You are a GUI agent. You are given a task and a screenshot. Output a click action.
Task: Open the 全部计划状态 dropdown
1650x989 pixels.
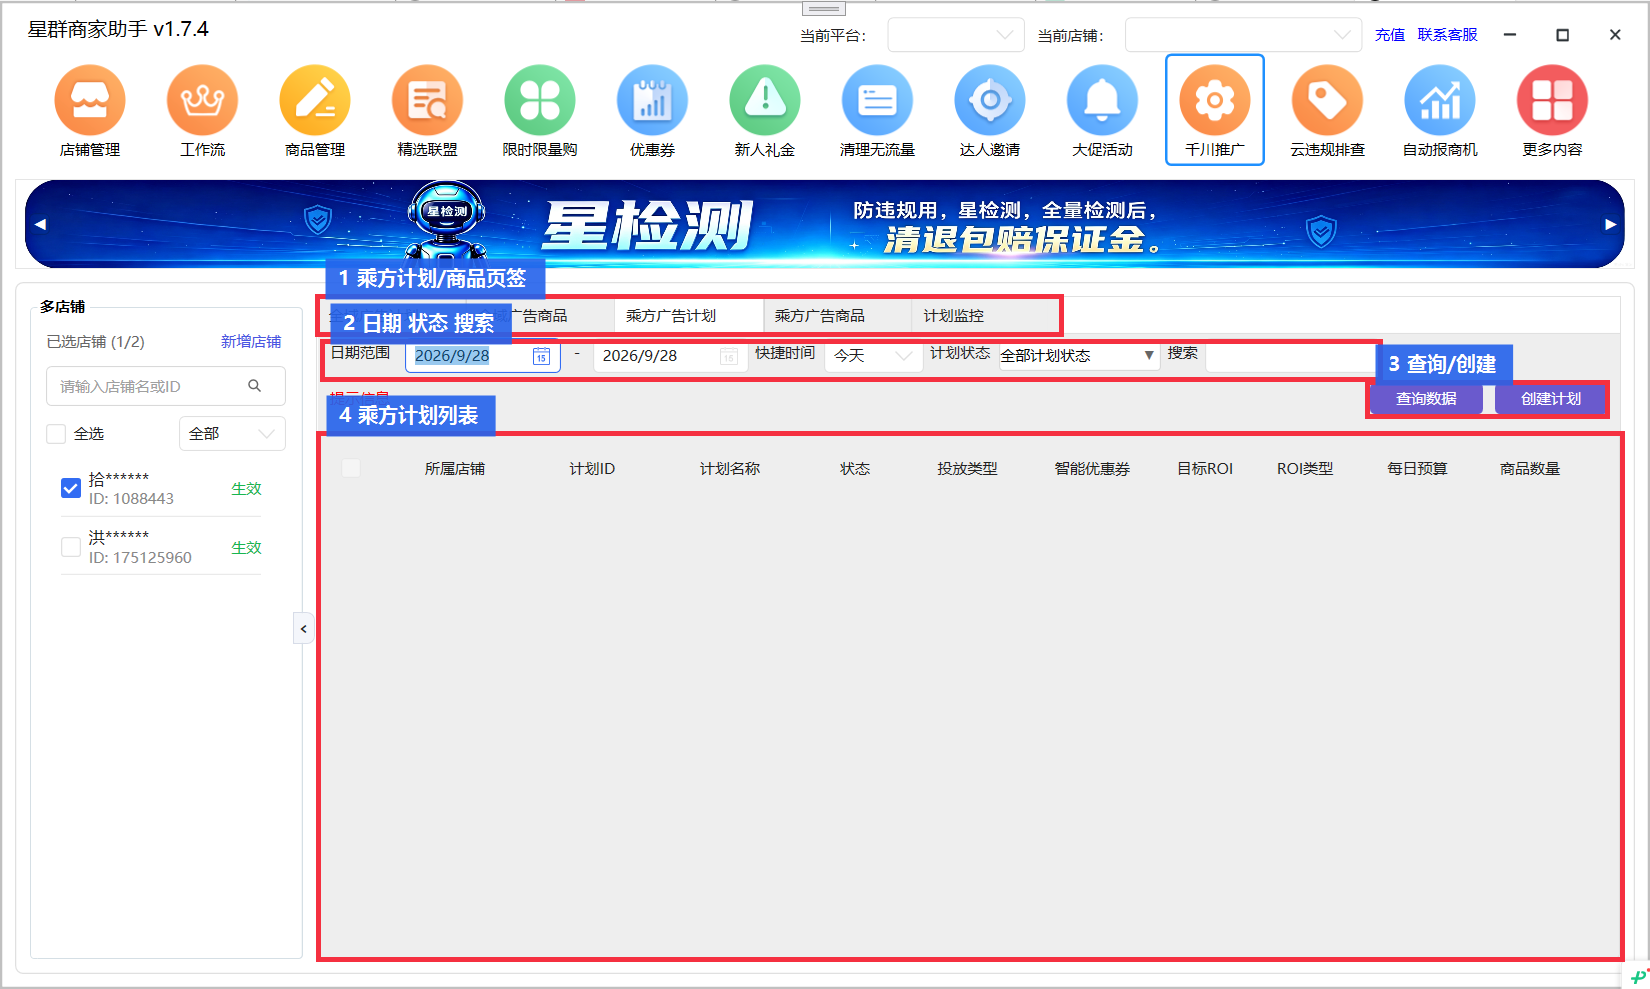(x=1079, y=356)
